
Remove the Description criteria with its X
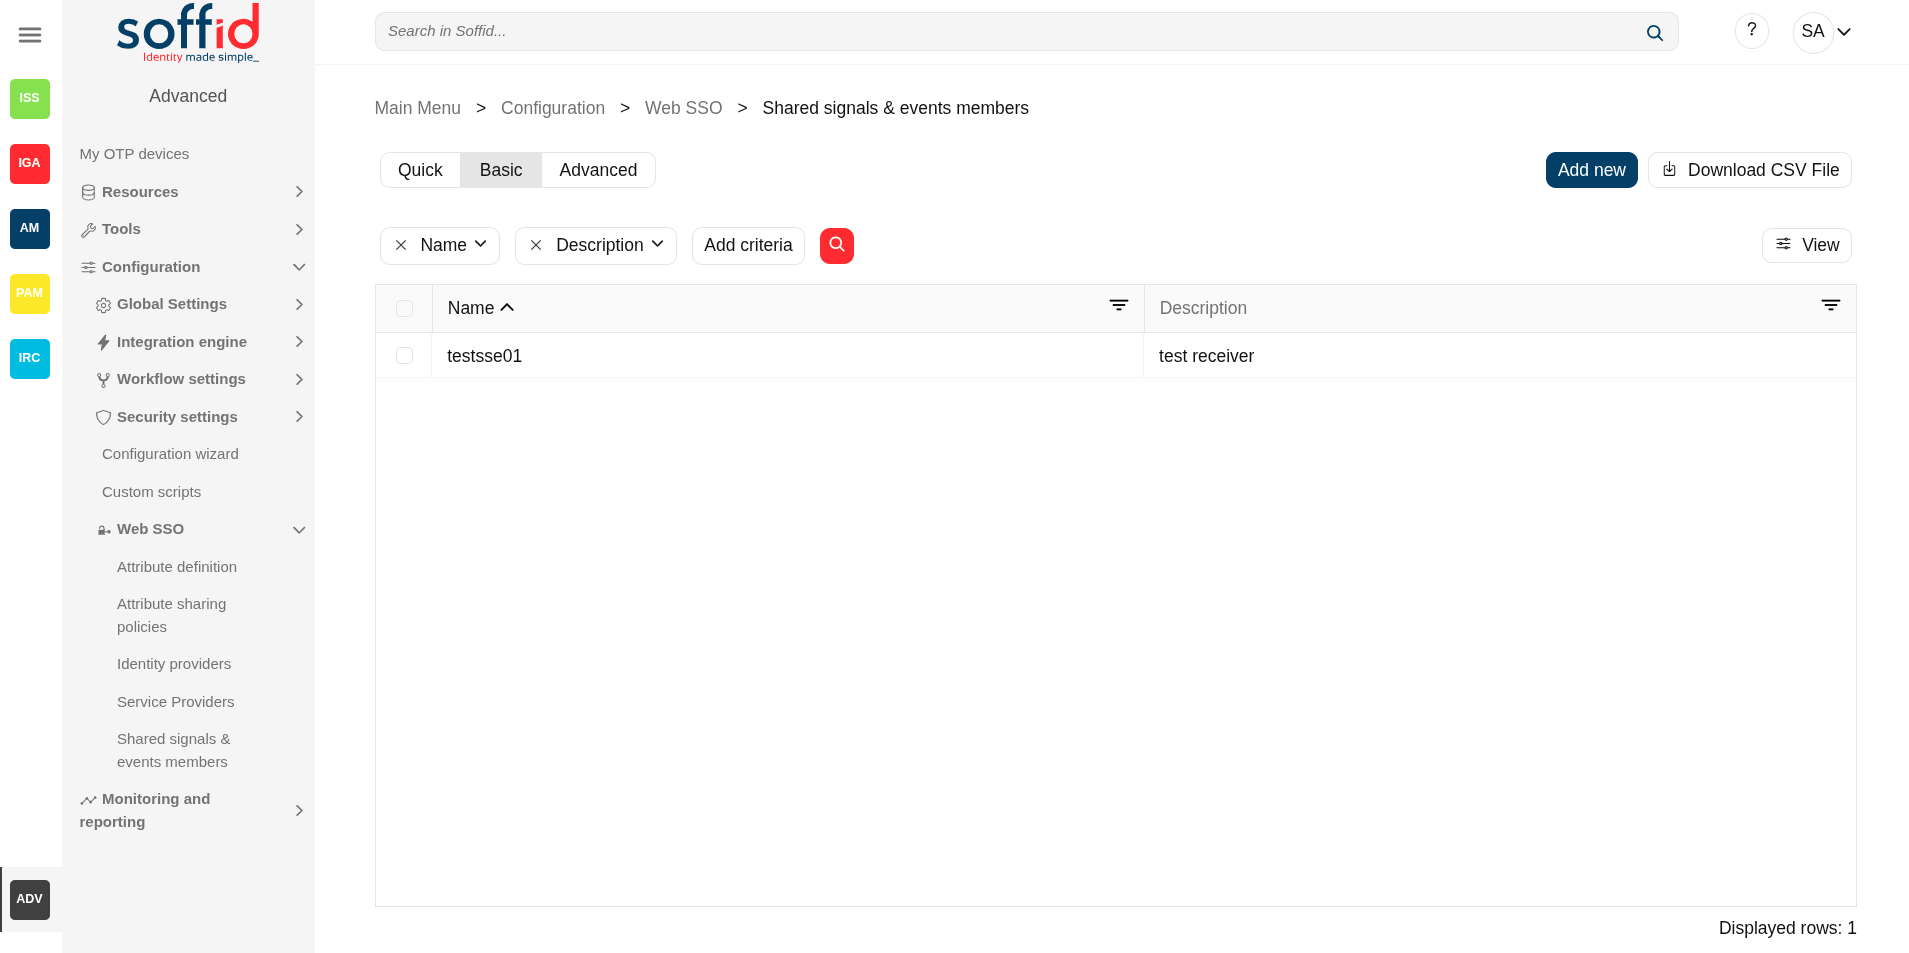[x=536, y=245]
